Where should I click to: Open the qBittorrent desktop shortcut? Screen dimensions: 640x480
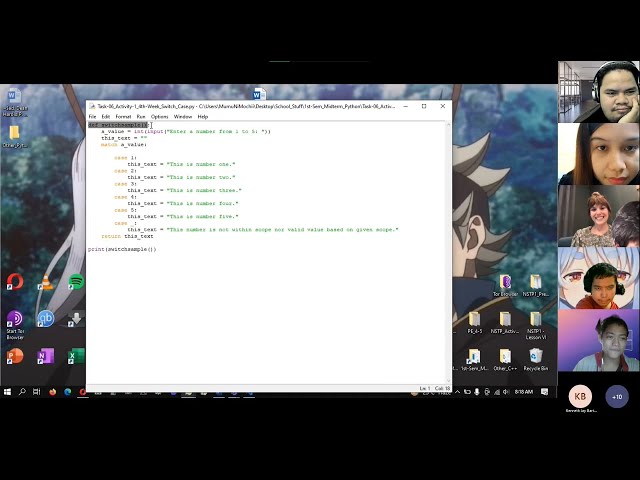point(45,319)
